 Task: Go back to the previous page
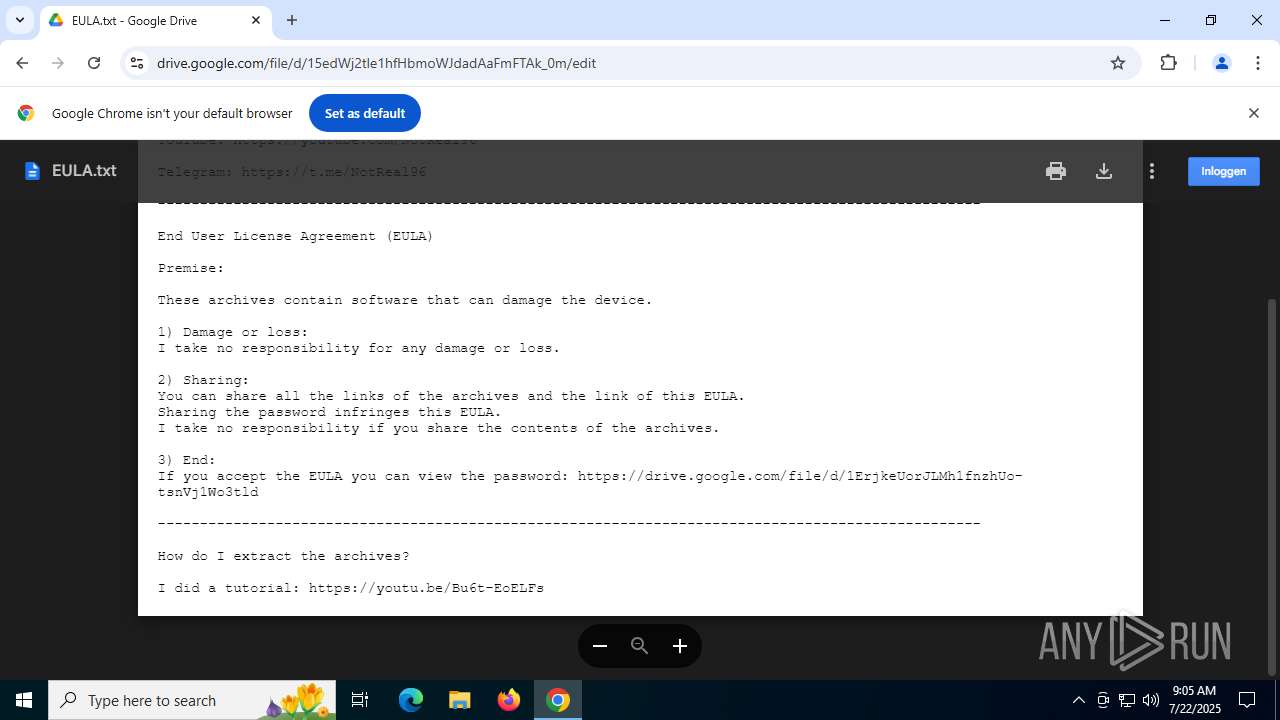point(22,63)
